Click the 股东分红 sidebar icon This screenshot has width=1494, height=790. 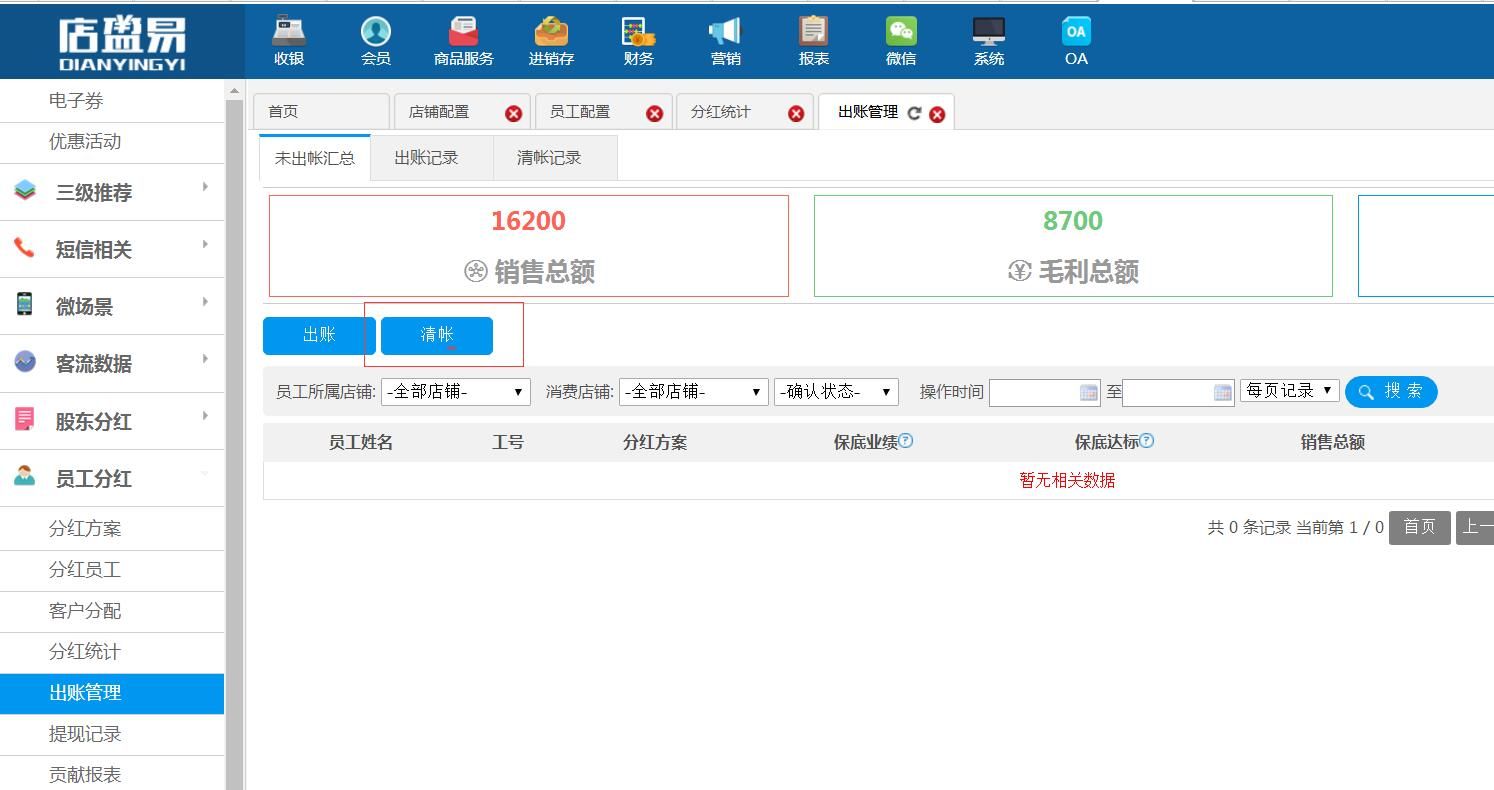pos(25,419)
